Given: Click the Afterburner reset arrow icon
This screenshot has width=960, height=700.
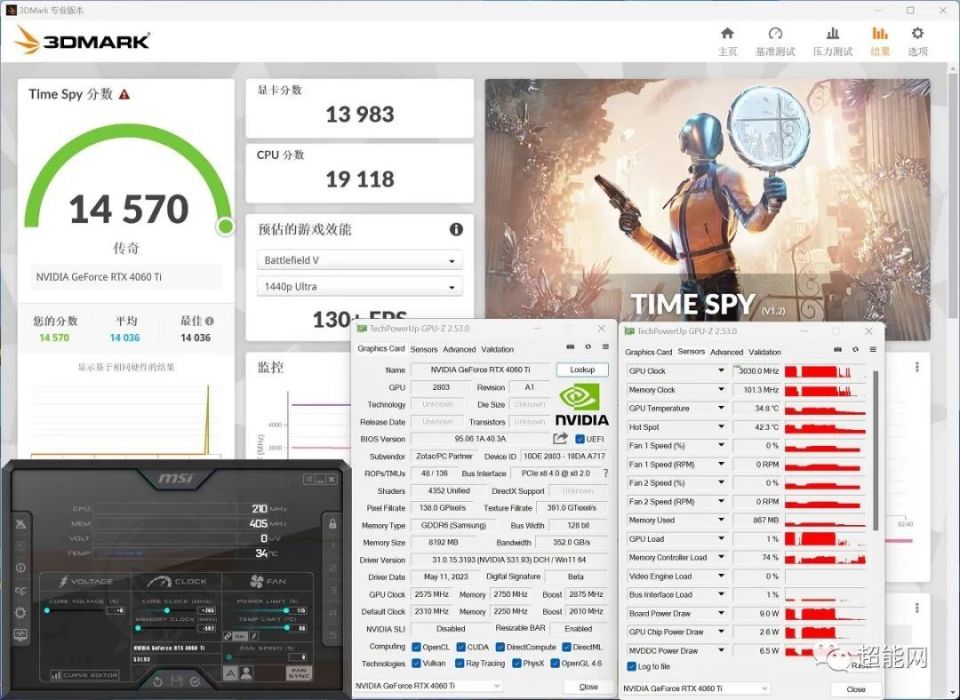Looking at the screenshot, I should tap(157, 681).
